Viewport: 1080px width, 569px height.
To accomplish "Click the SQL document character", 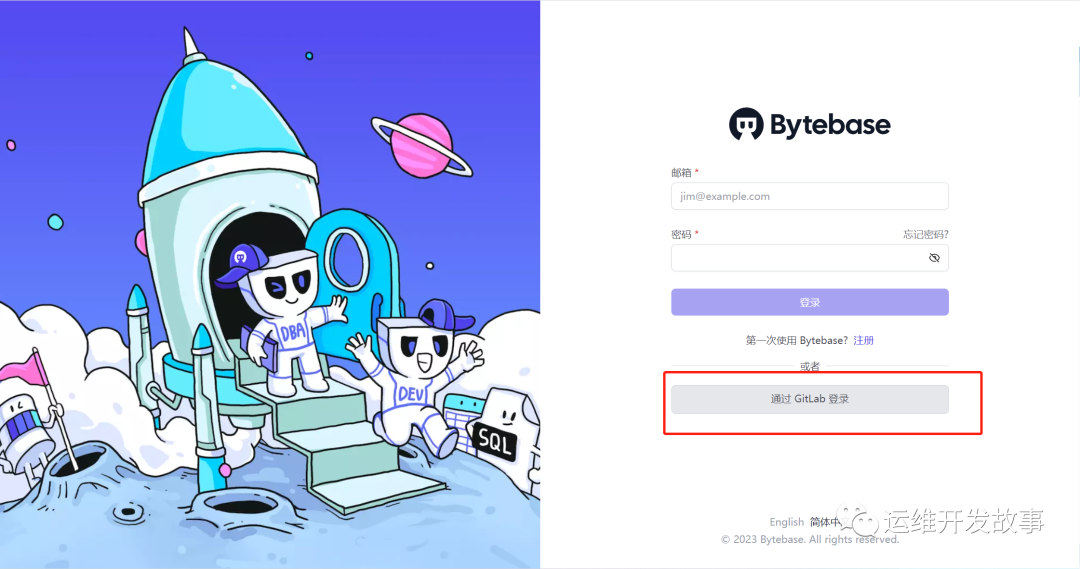I will coord(501,427).
